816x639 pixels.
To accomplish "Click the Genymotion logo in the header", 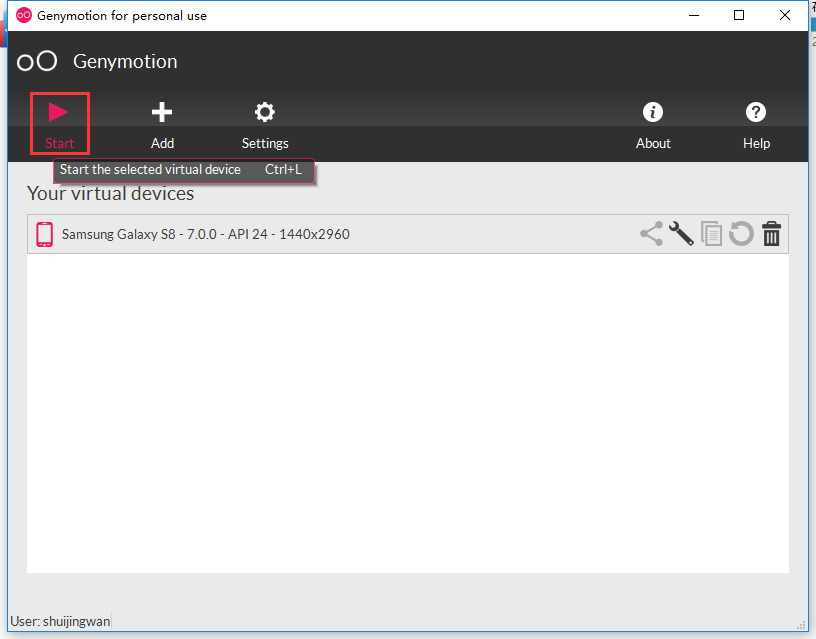I will (x=37, y=61).
